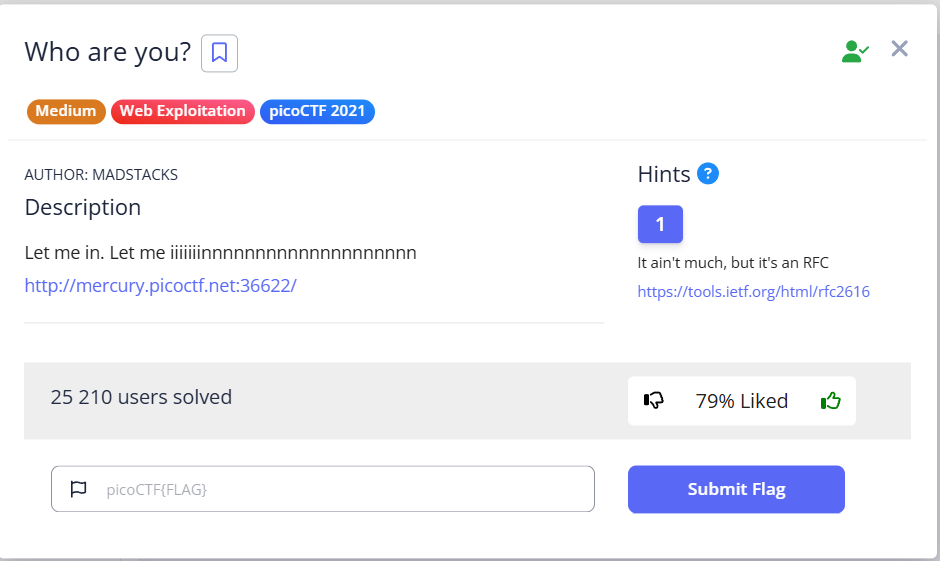Viewport: 940px width, 561px height.
Task: Click the 25 210 users solved count
Action: (141, 397)
